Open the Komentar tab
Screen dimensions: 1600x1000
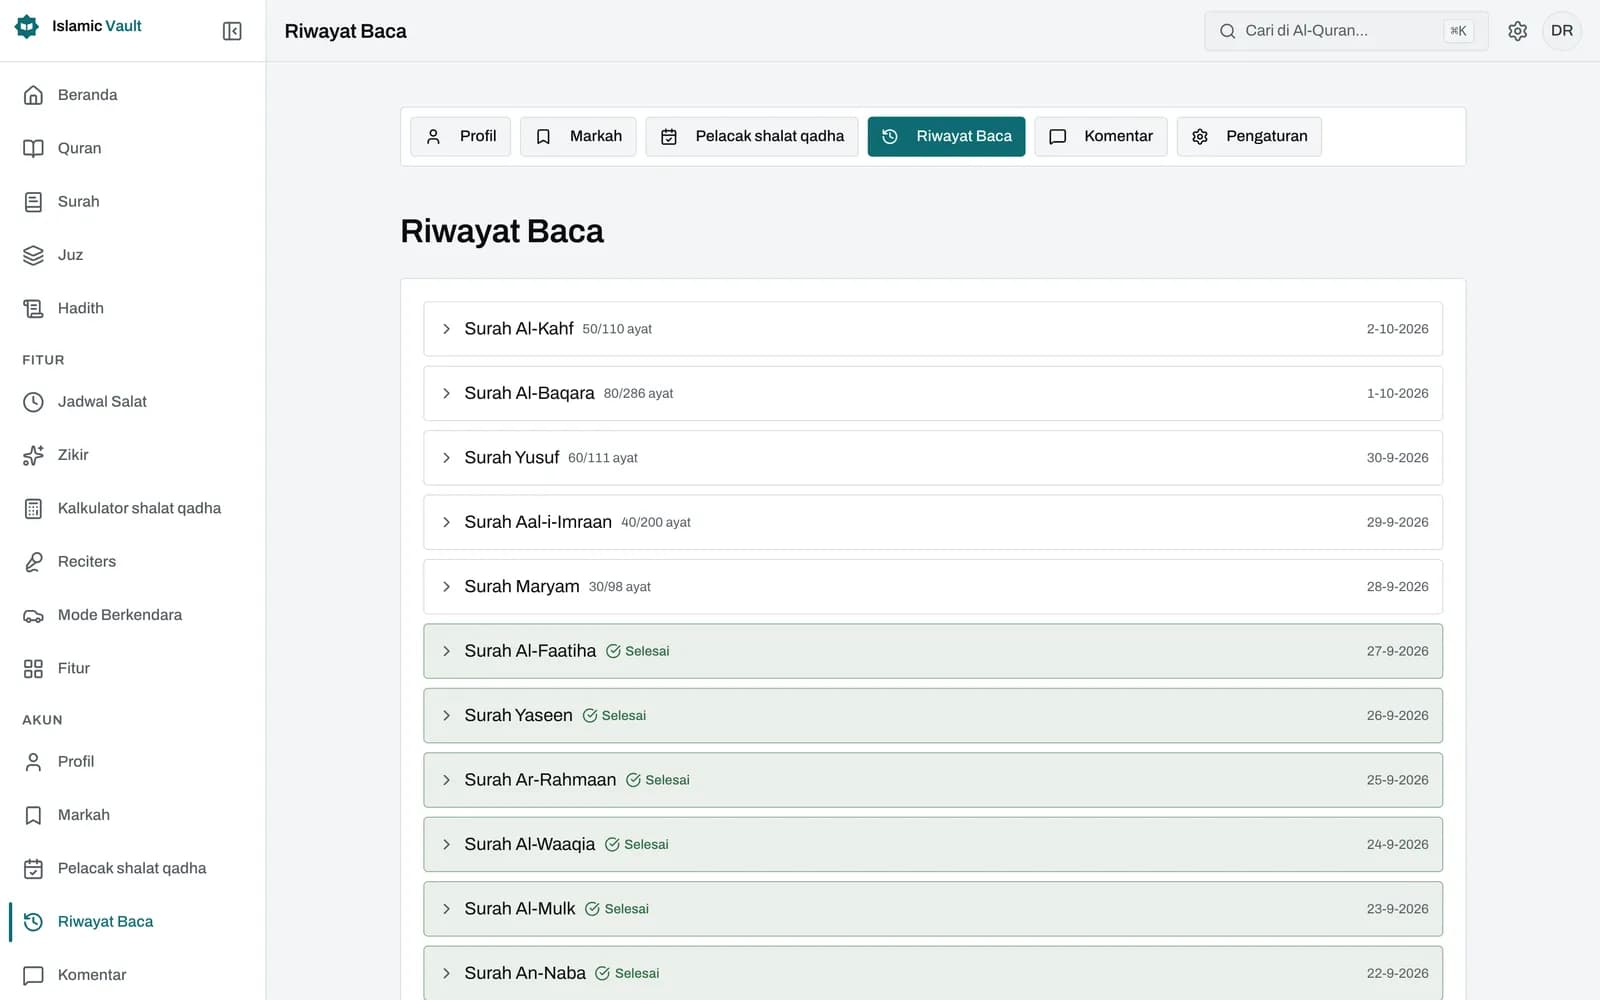click(x=1100, y=136)
